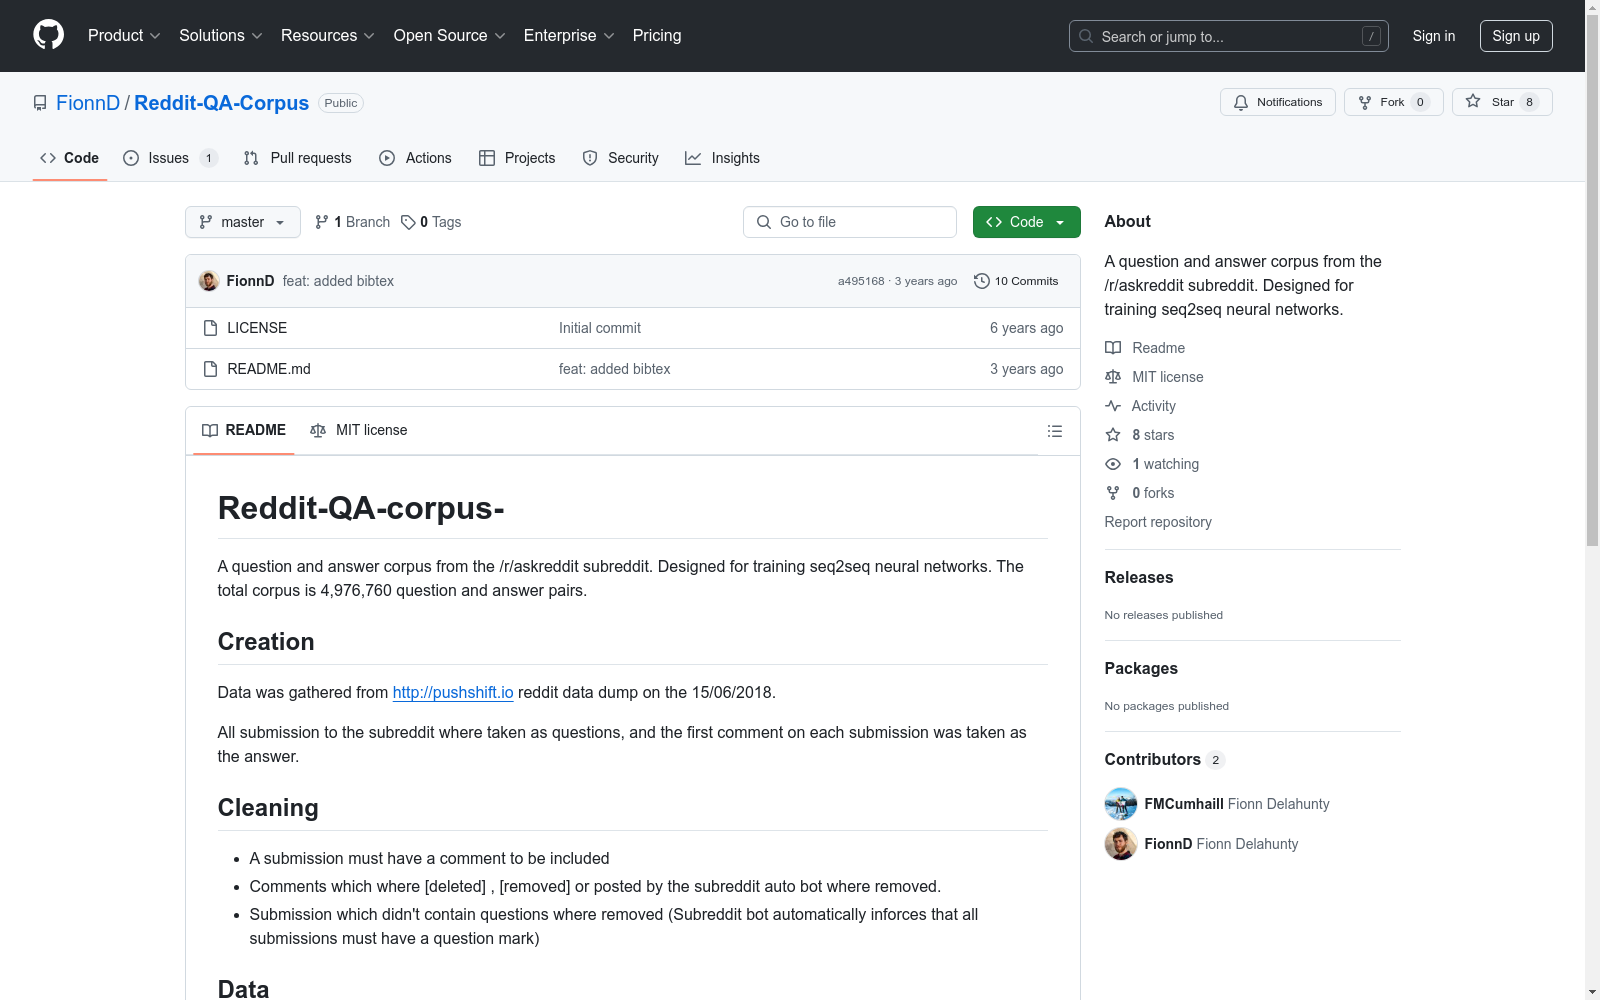
Task: Open the FionnD owner profile link
Action: [88, 103]
